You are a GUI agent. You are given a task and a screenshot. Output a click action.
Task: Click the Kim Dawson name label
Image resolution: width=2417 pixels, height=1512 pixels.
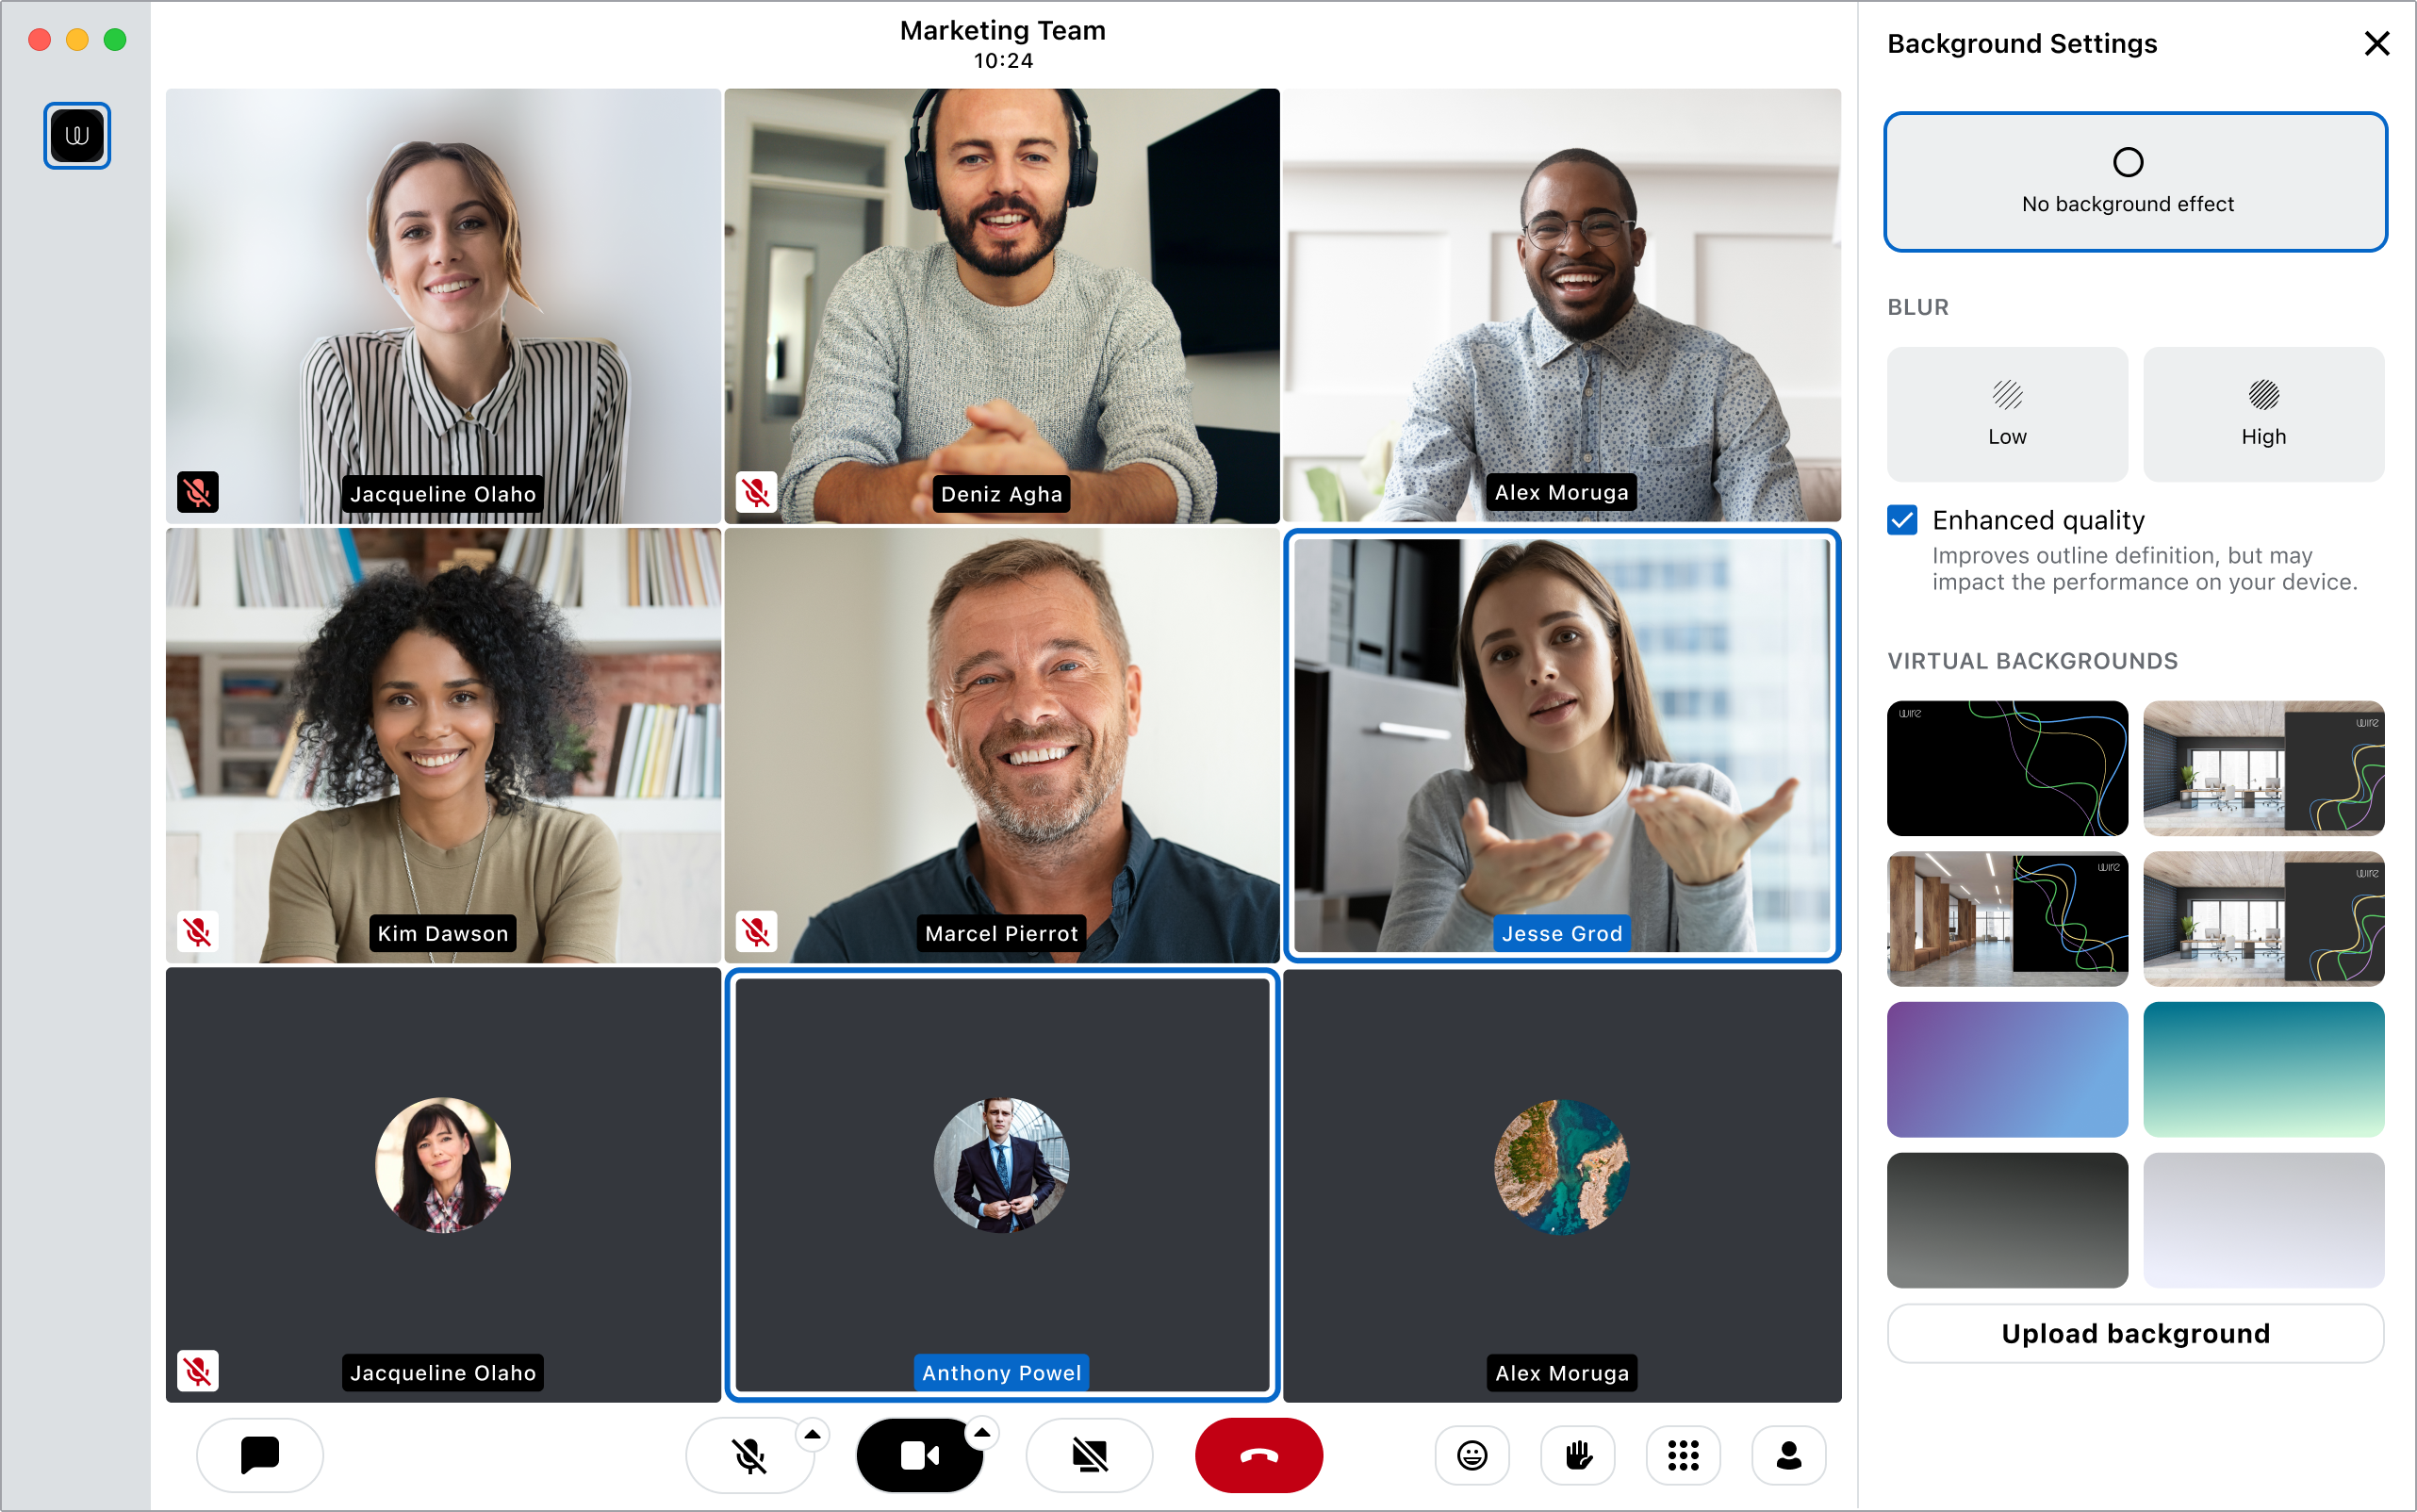pyautogui.click(x=443, y=933)
